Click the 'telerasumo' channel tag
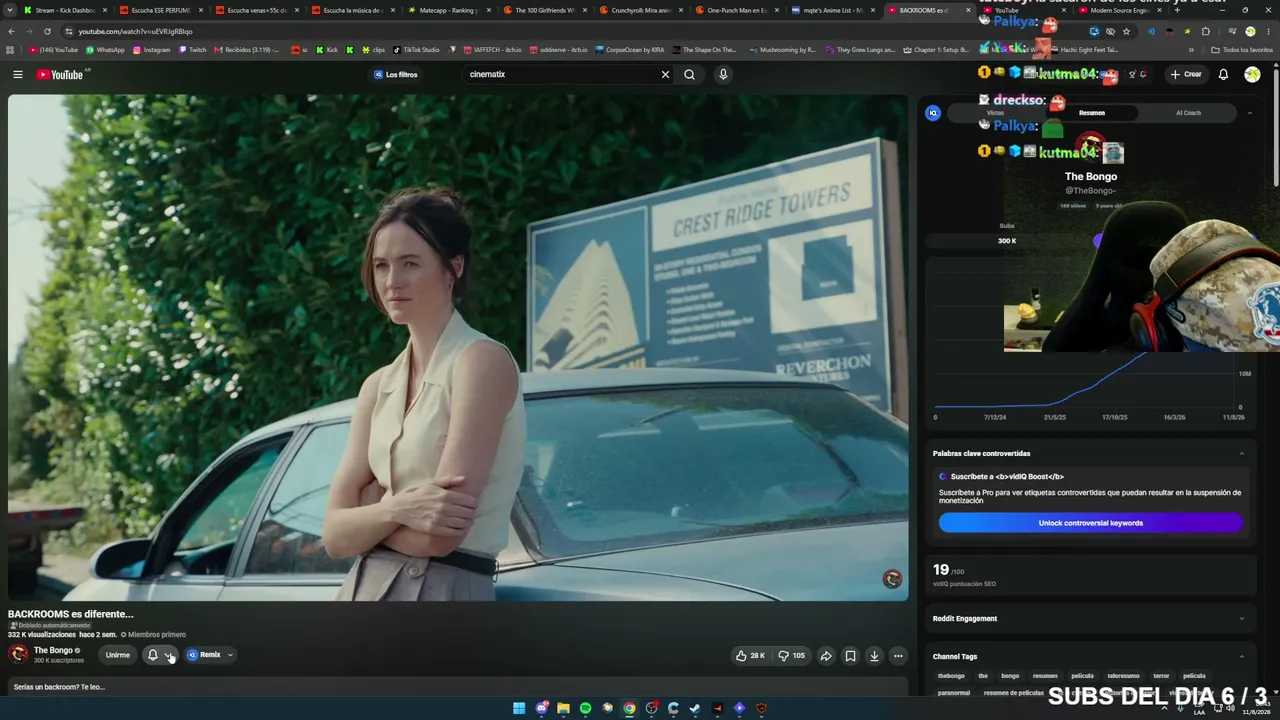The width and height of the screenshot is (1280, 720). click(x=1123, y=676)
